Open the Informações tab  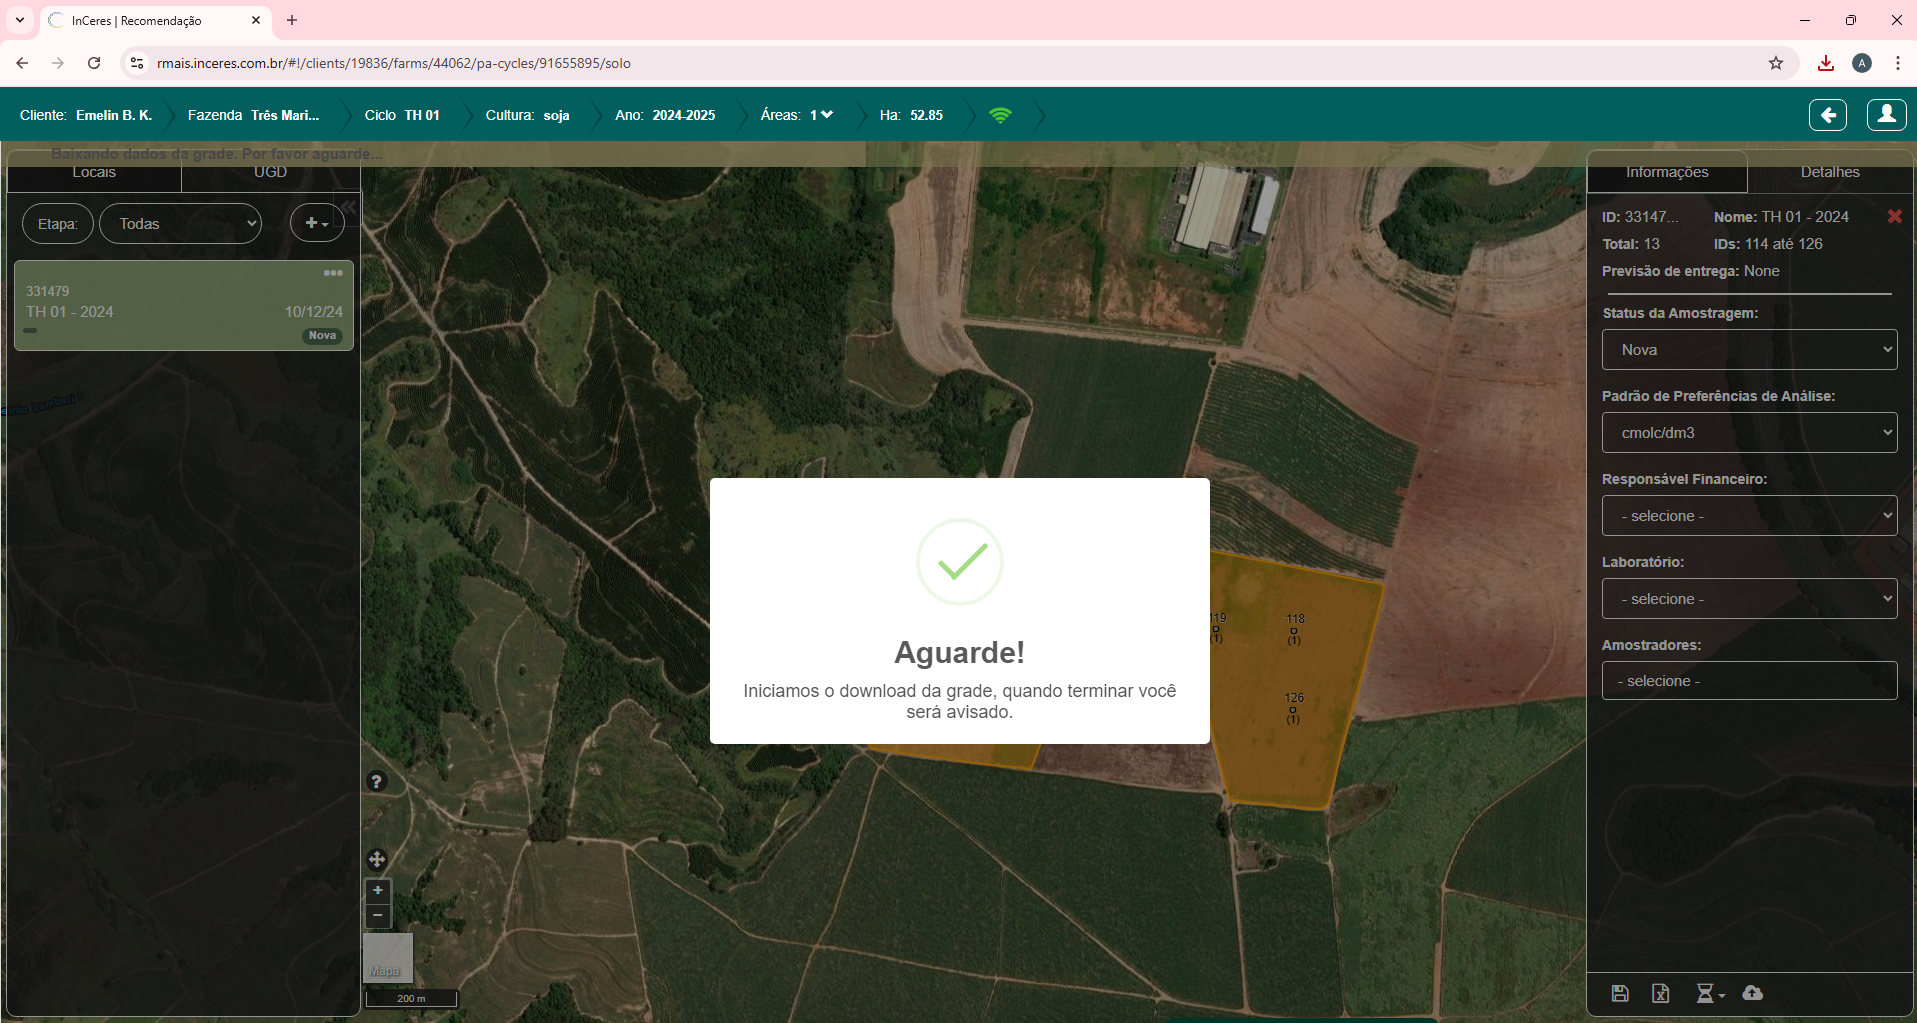click(x=1667, y=172)
